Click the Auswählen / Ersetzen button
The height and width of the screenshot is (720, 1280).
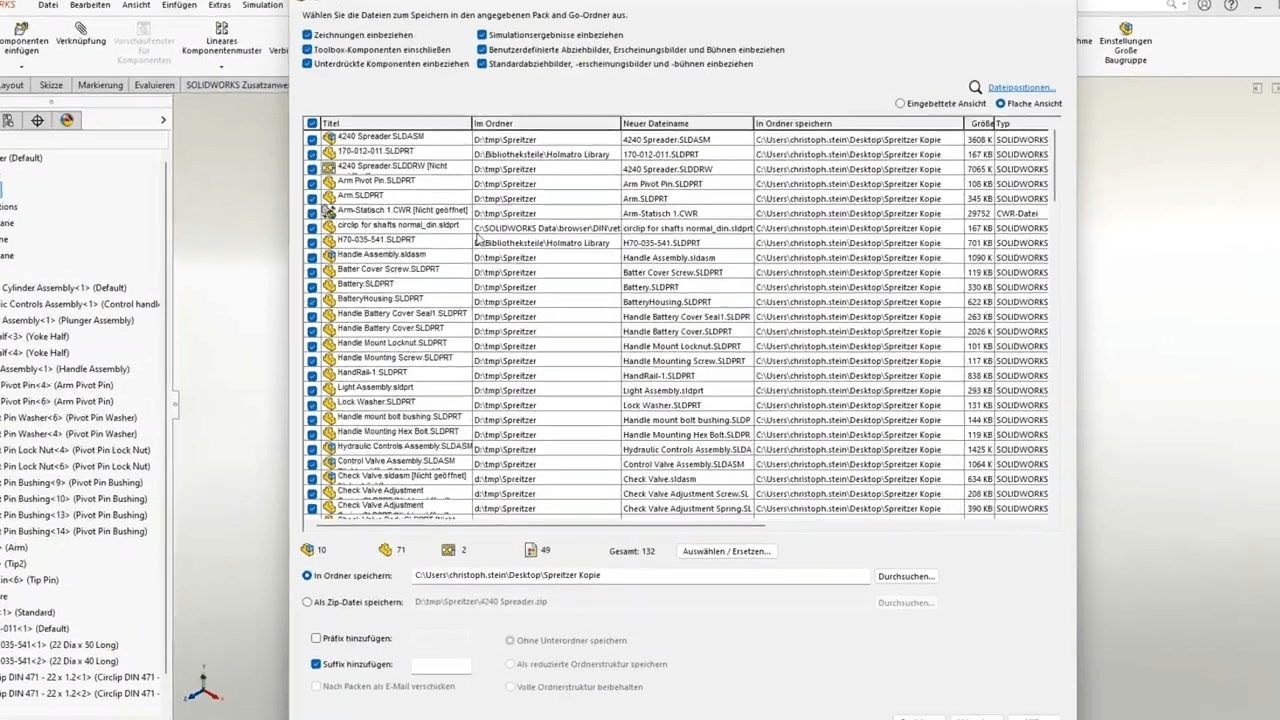726,551
